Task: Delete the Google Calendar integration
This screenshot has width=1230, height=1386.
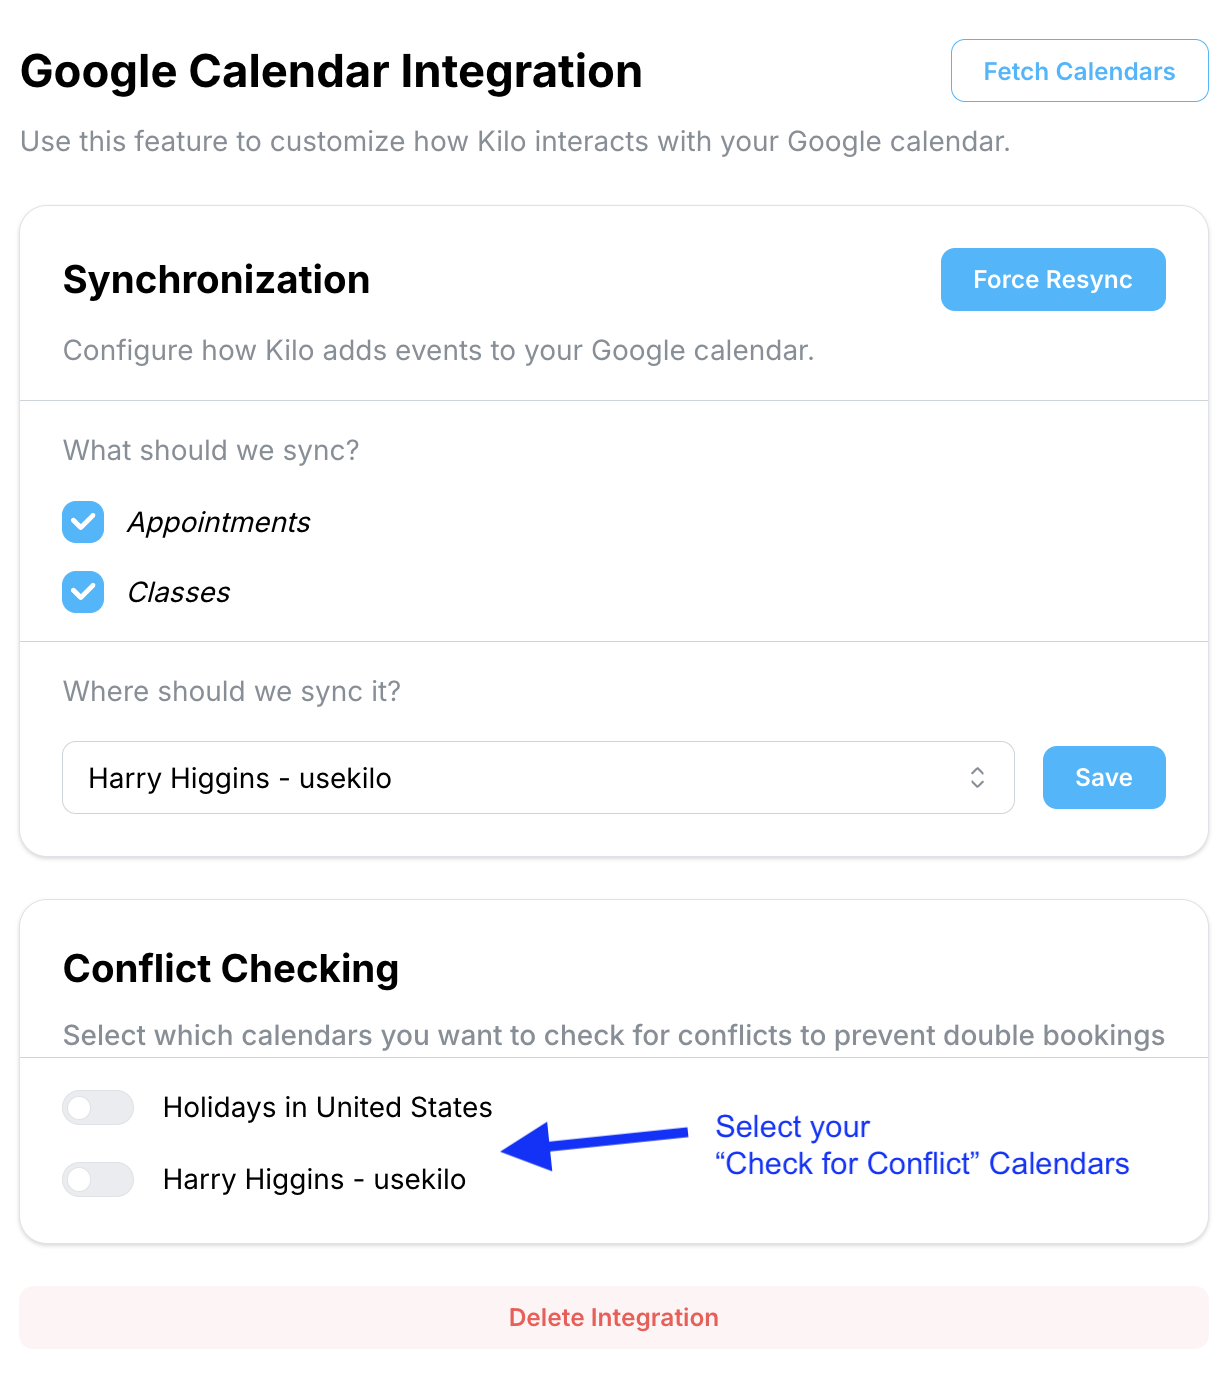Action: [614, 1317]
